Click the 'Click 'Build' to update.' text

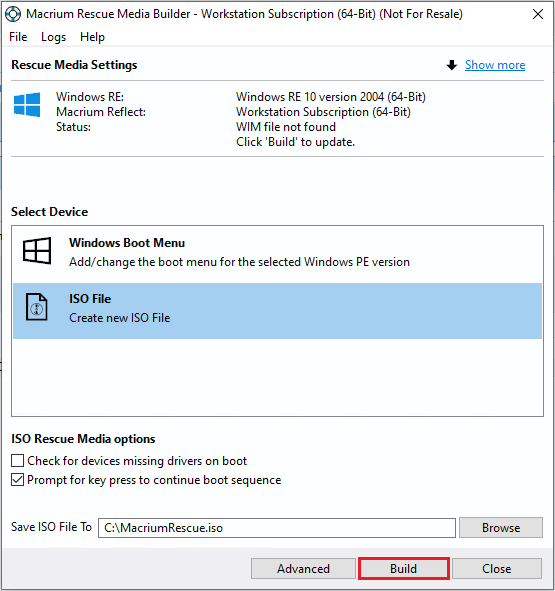295,142
